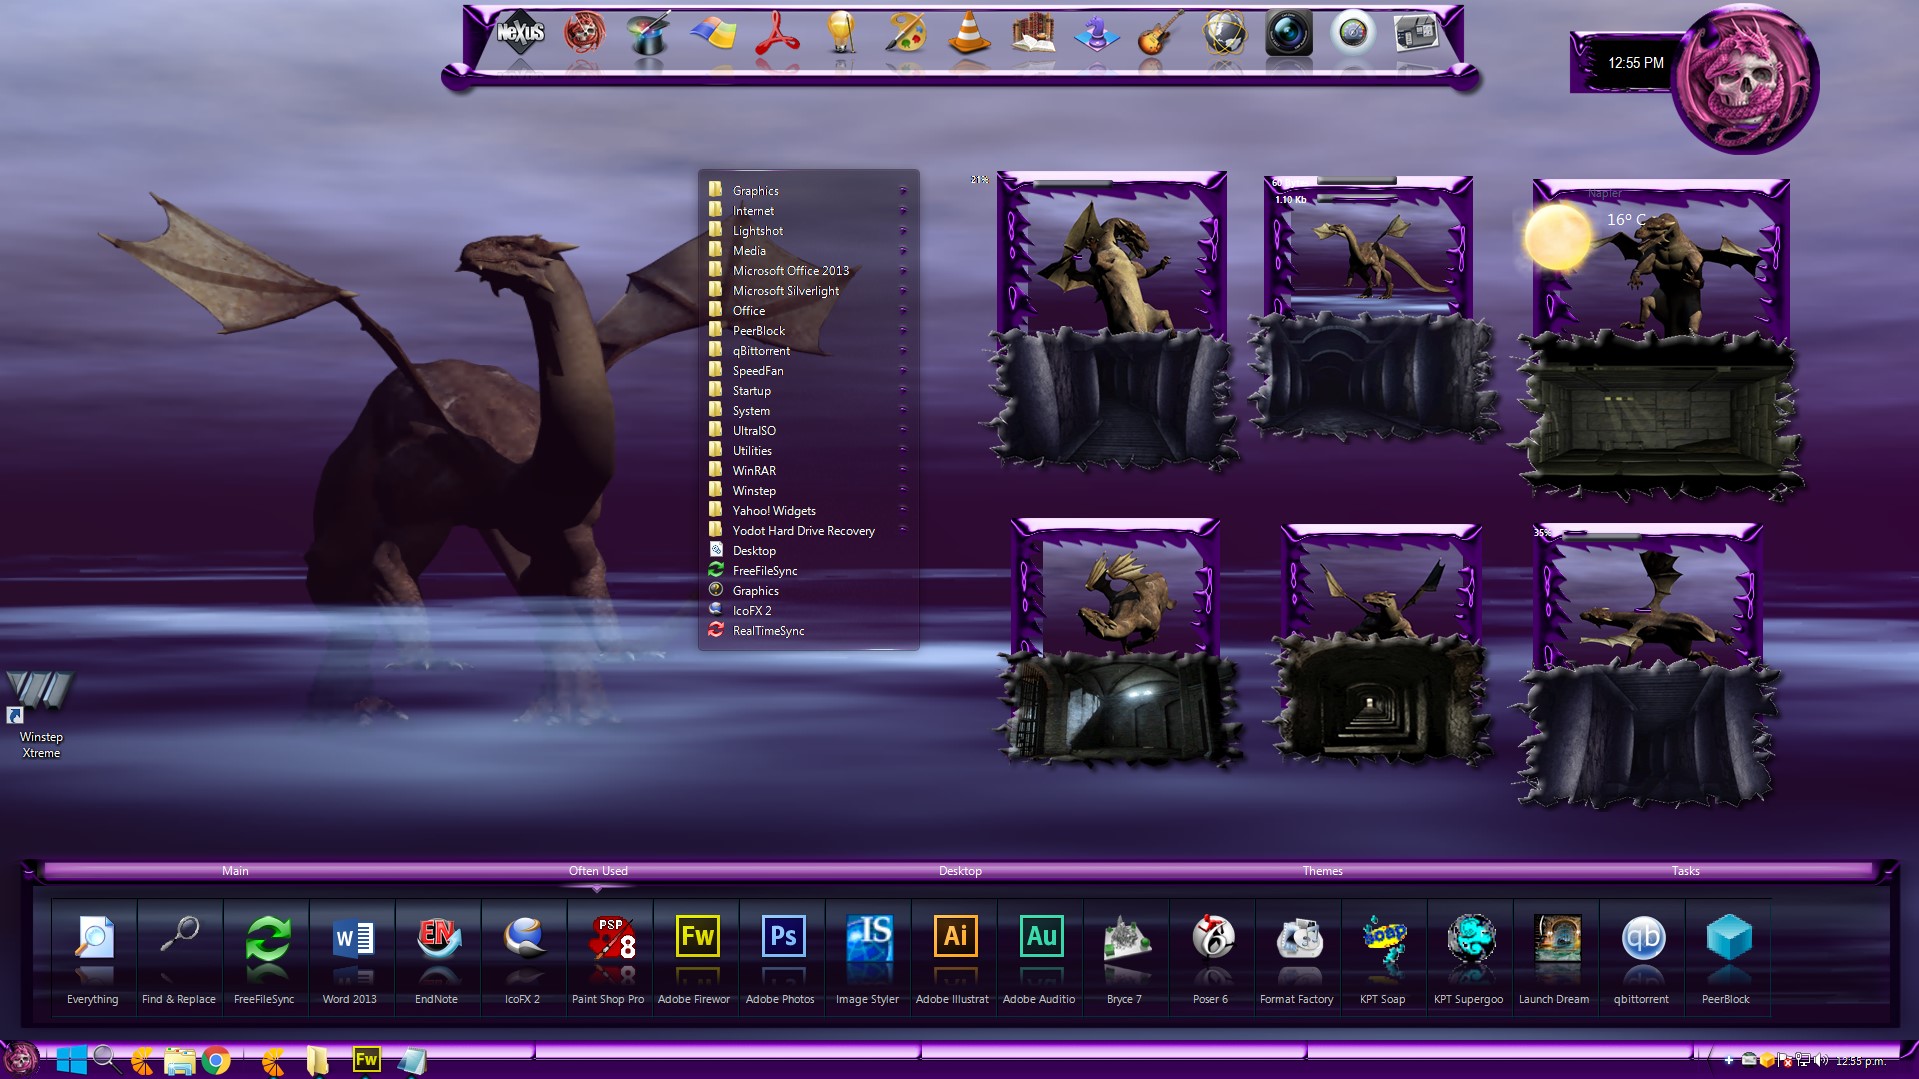Open the Tasks tab
1919x1079 pixels.
click(1685, 871)
